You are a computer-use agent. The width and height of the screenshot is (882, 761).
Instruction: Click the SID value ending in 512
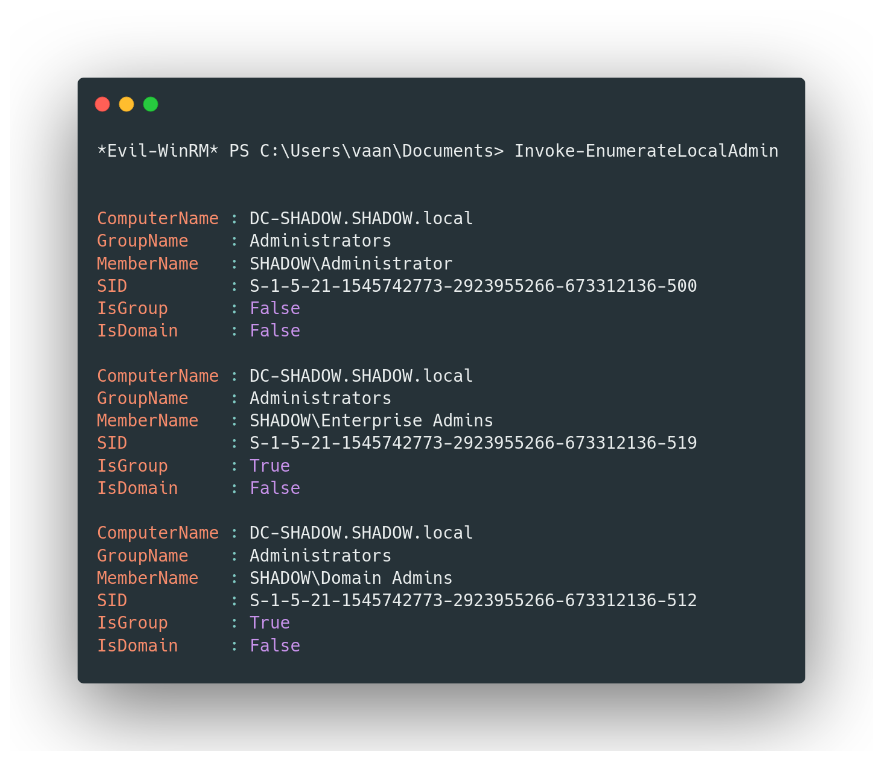click(x=473, y=600)
